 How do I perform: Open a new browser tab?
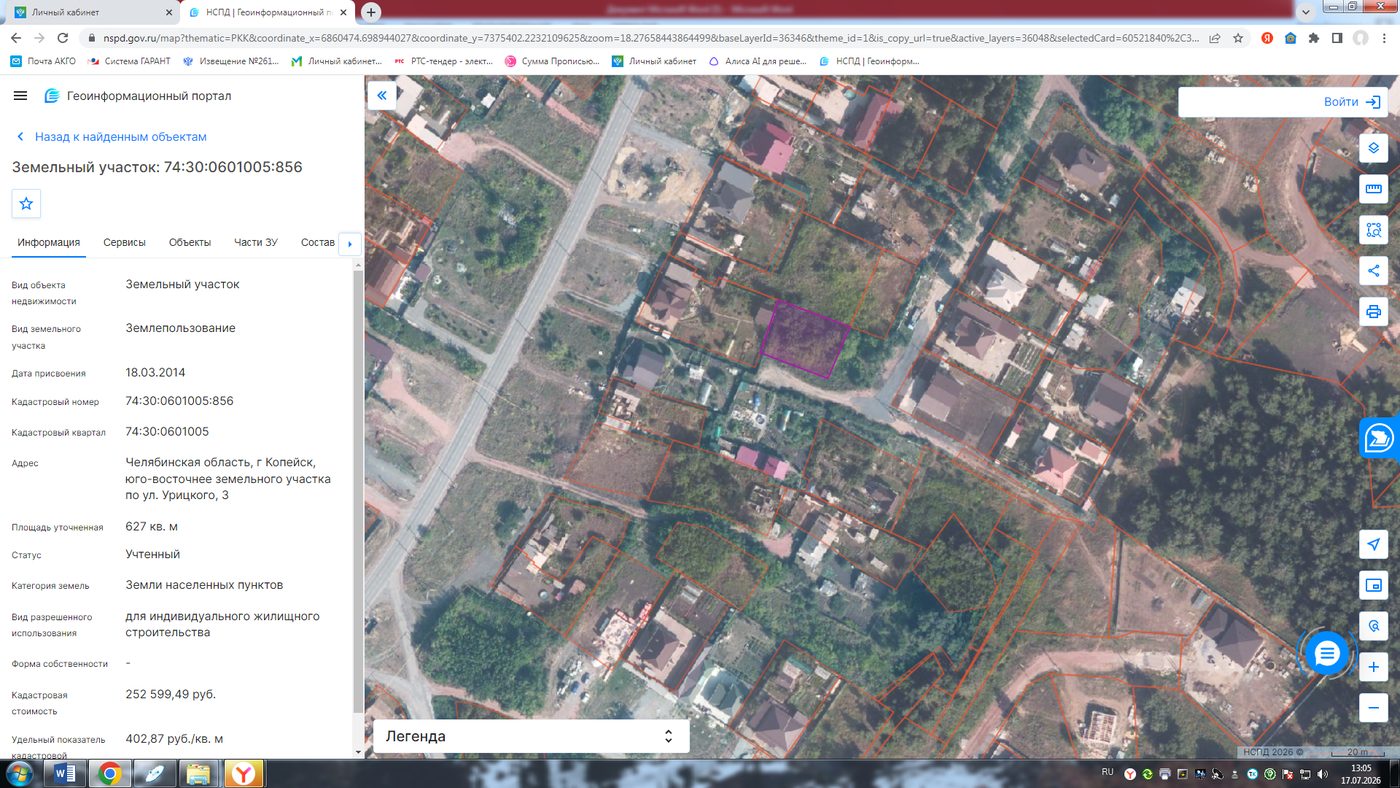pyautogui.click(x=371, y=12)
